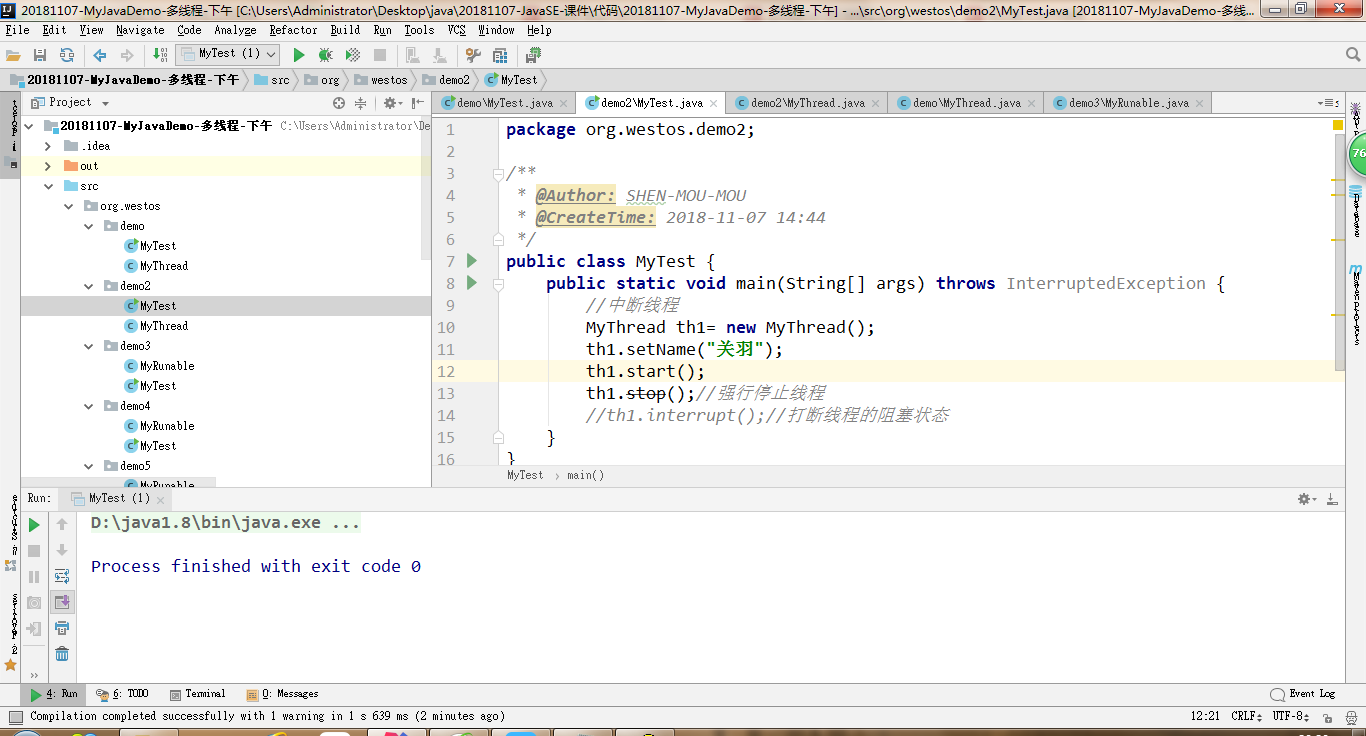Screen dimensions: 1366x736
Task: Select MyThread under the demo2 package
Action: (164, 326)
